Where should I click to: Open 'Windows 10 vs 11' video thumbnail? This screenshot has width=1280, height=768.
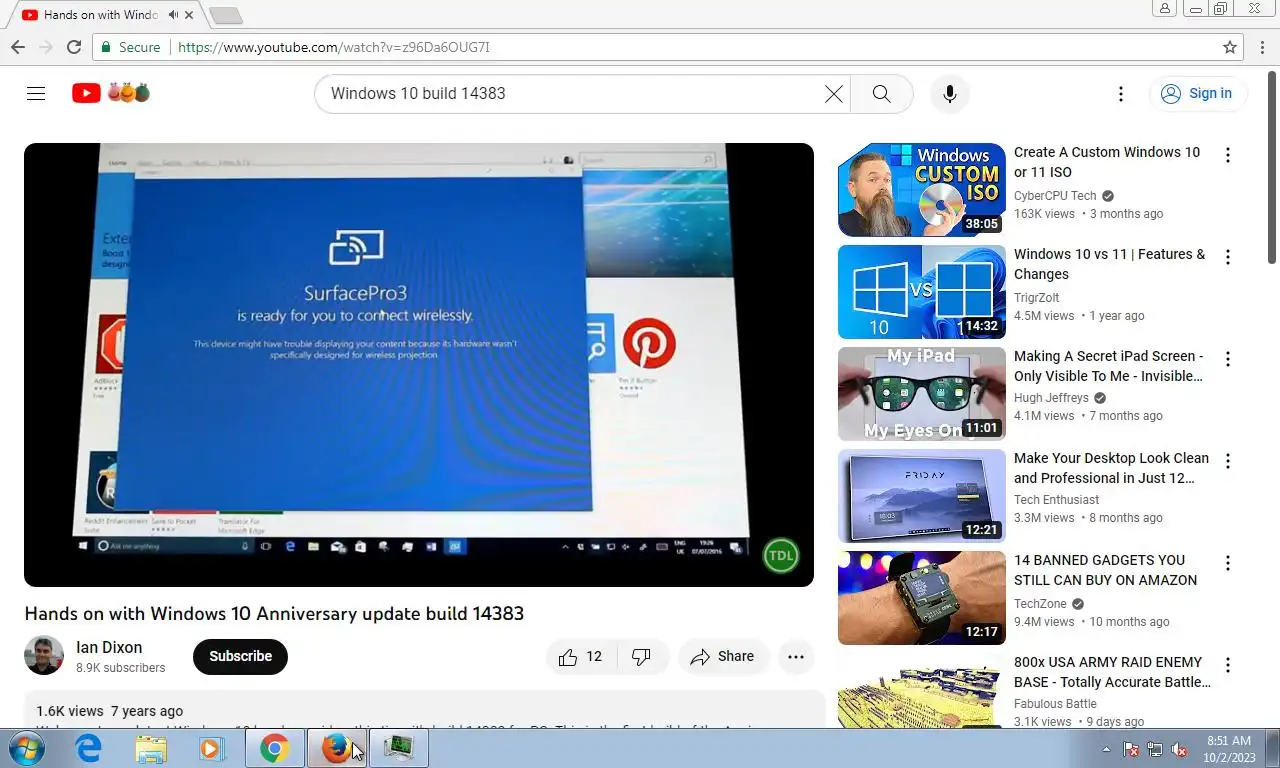click(922, 292)
